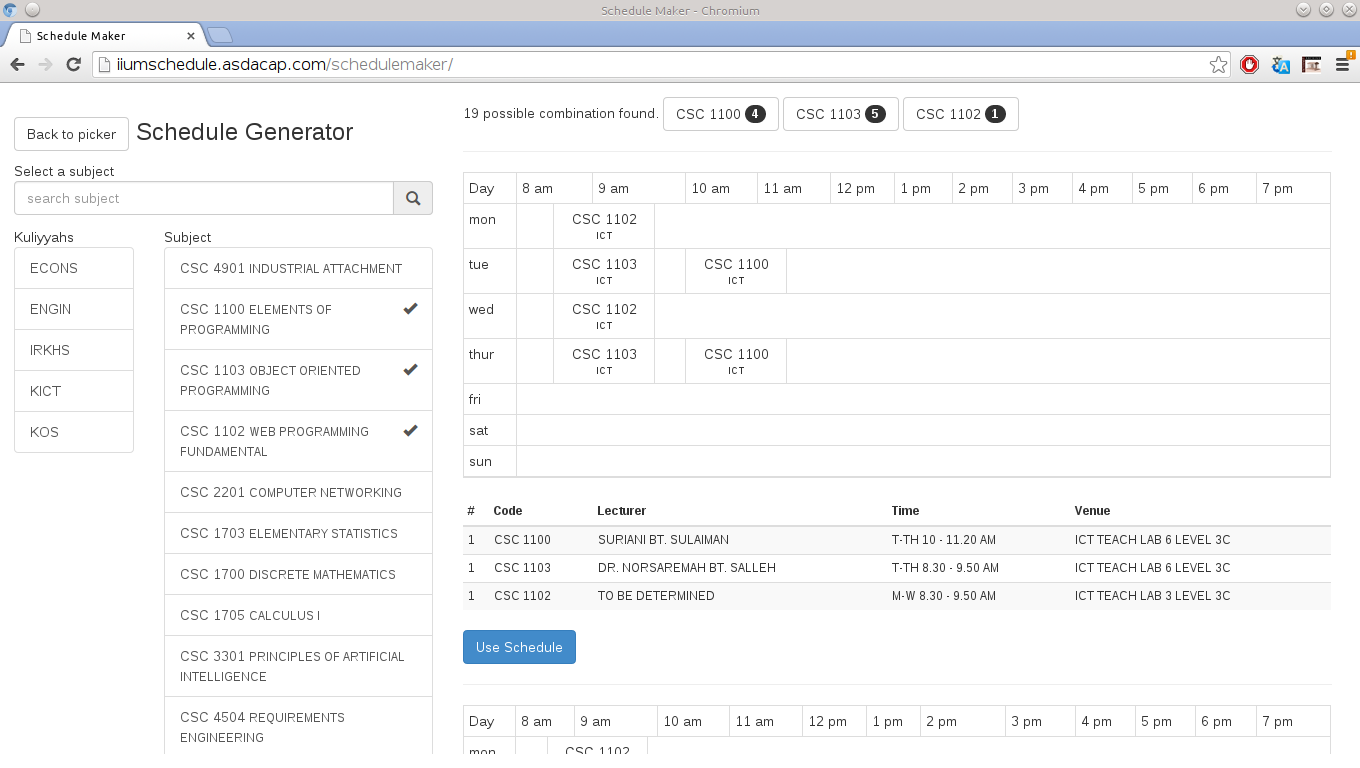Click lecturer DR. NORSAREMAH BT. SALLEH
Screen dimensions: 1360x768
(x=687, y=568)
